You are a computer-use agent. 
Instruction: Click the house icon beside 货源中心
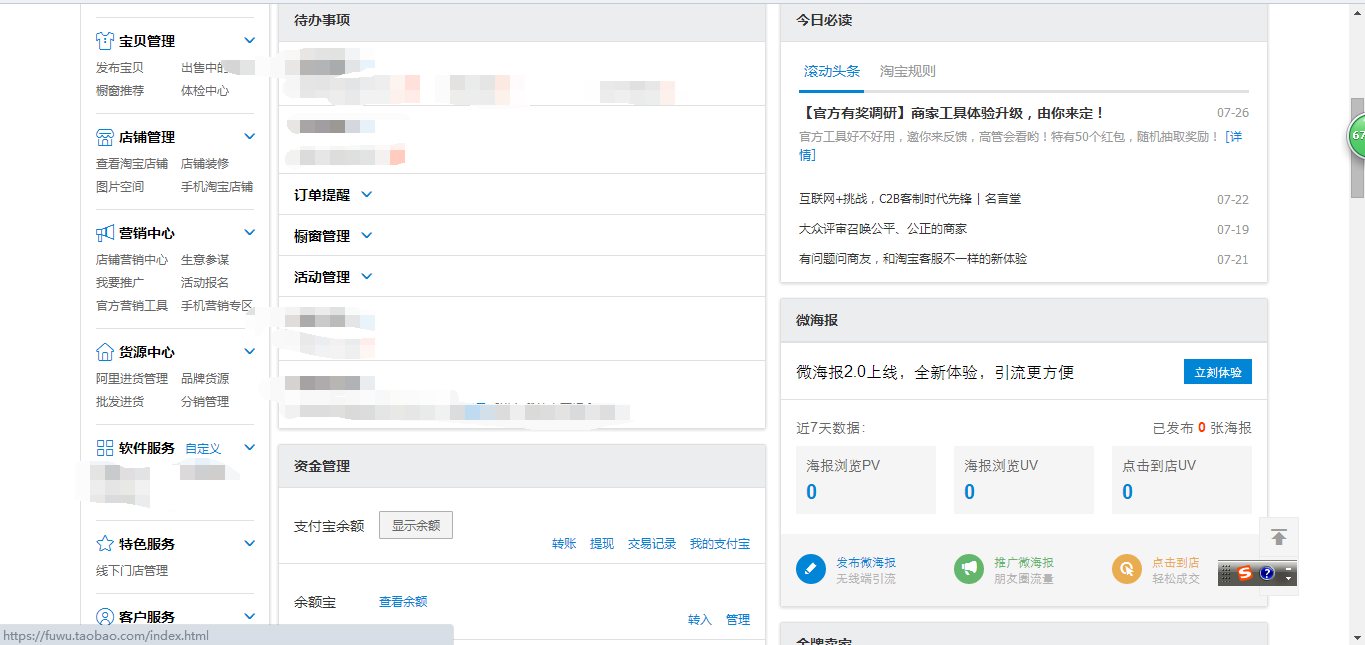click(x=105, y=352)
